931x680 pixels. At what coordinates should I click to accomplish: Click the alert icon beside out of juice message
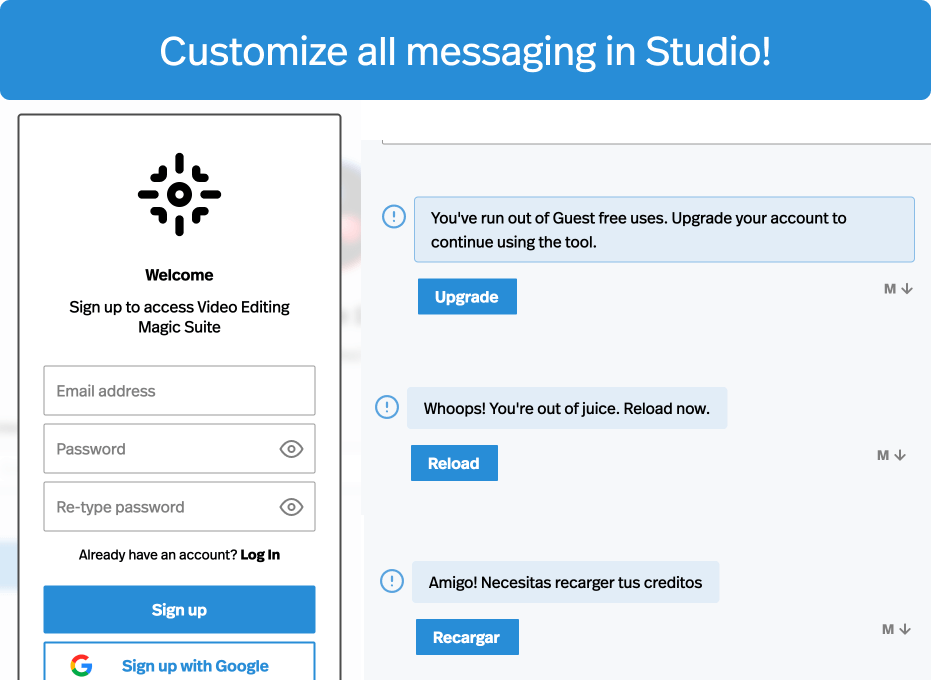(387, 407)
